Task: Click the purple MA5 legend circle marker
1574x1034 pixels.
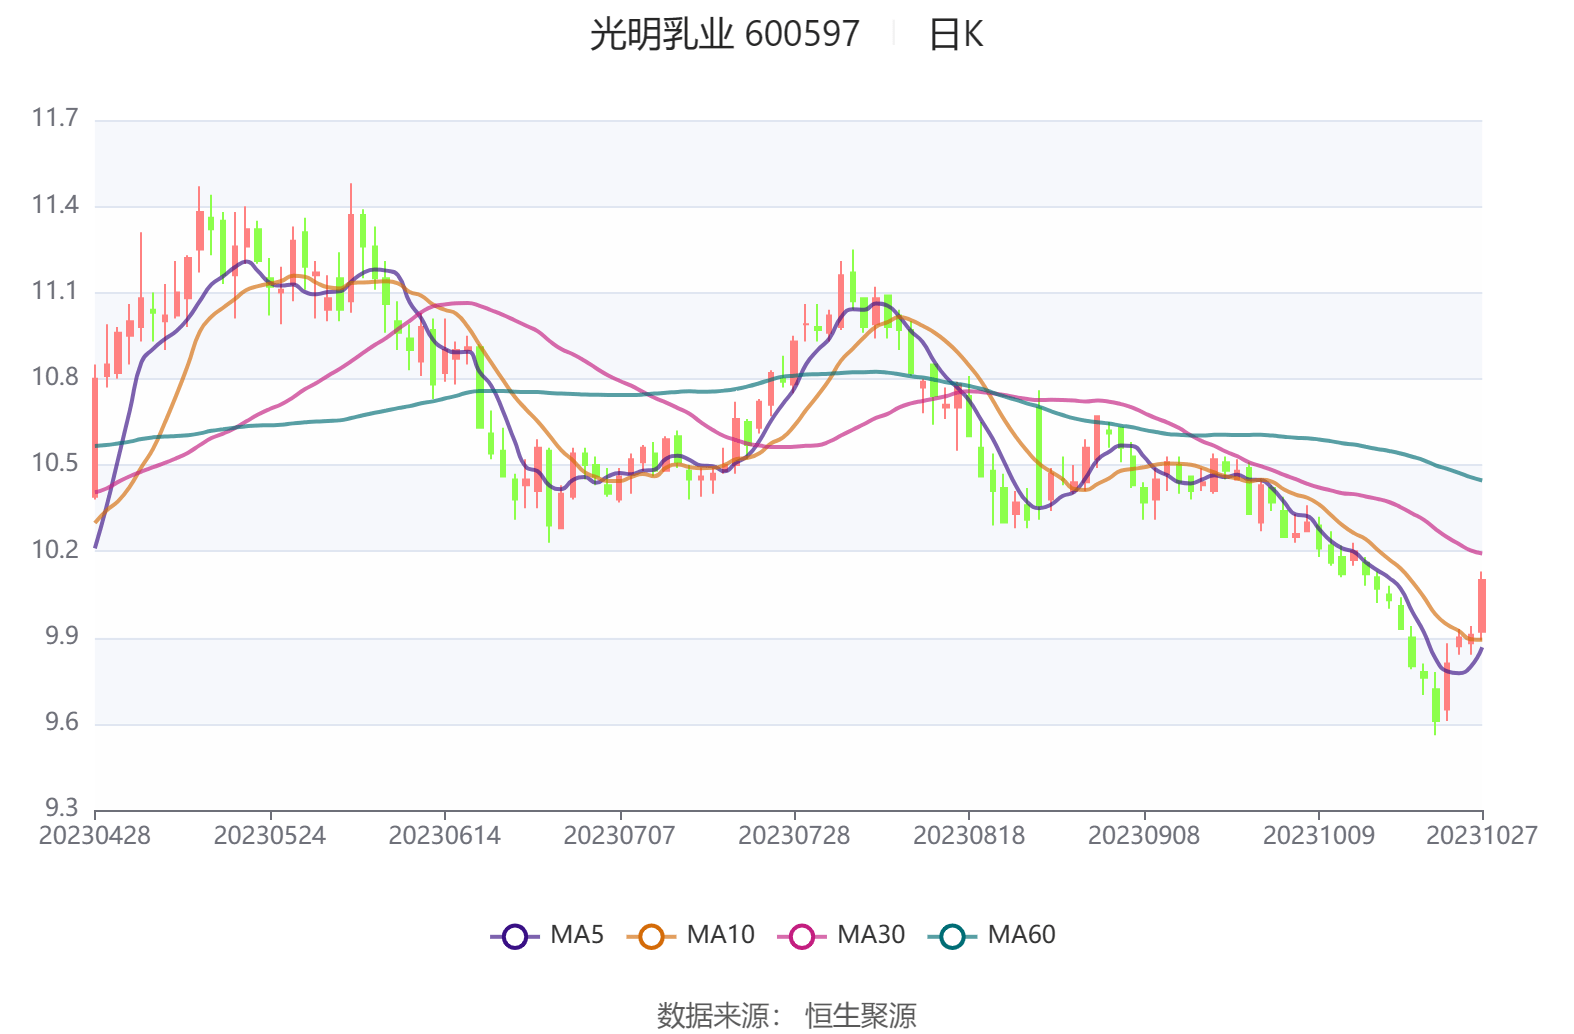Action: tap(515, 937)
